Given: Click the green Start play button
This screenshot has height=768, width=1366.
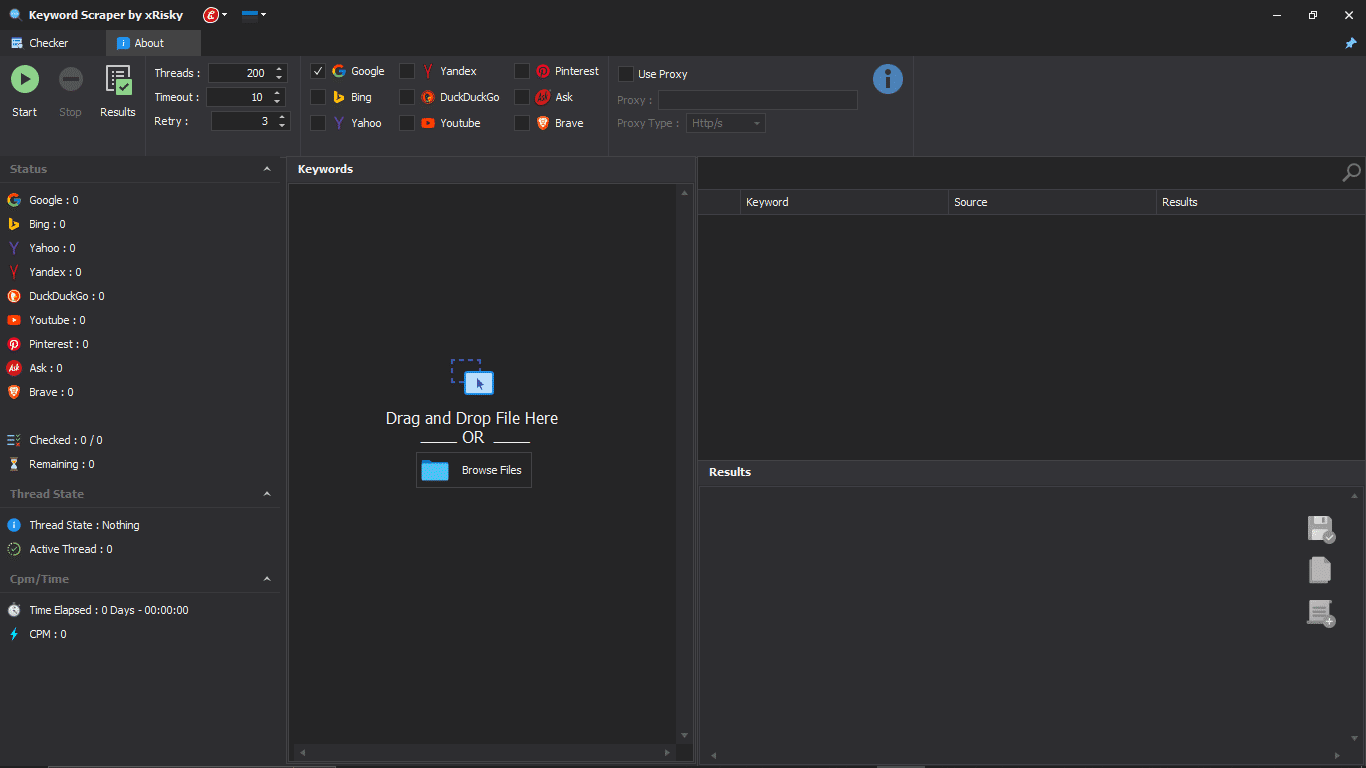Looking at the screenshot, I should pos(25,79).
